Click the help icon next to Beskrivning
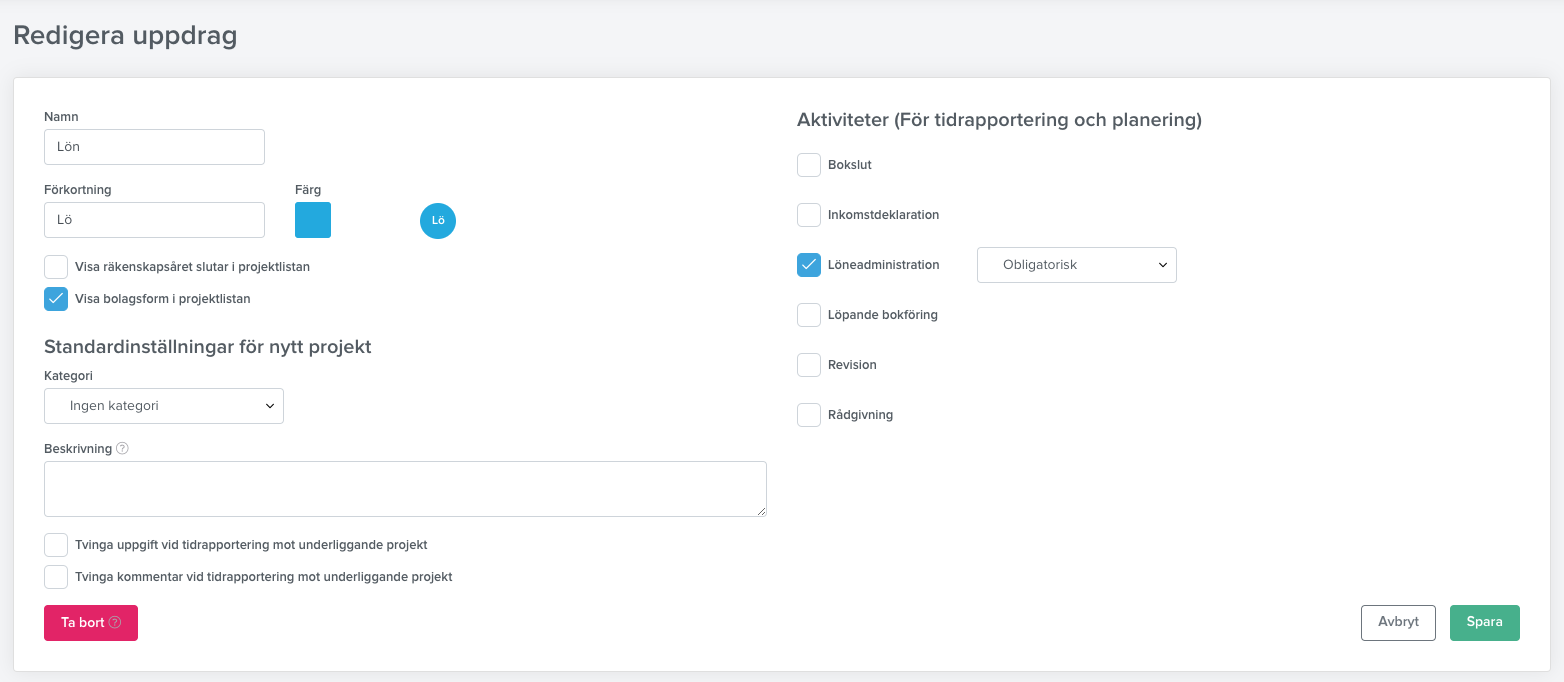 (122, 448)
